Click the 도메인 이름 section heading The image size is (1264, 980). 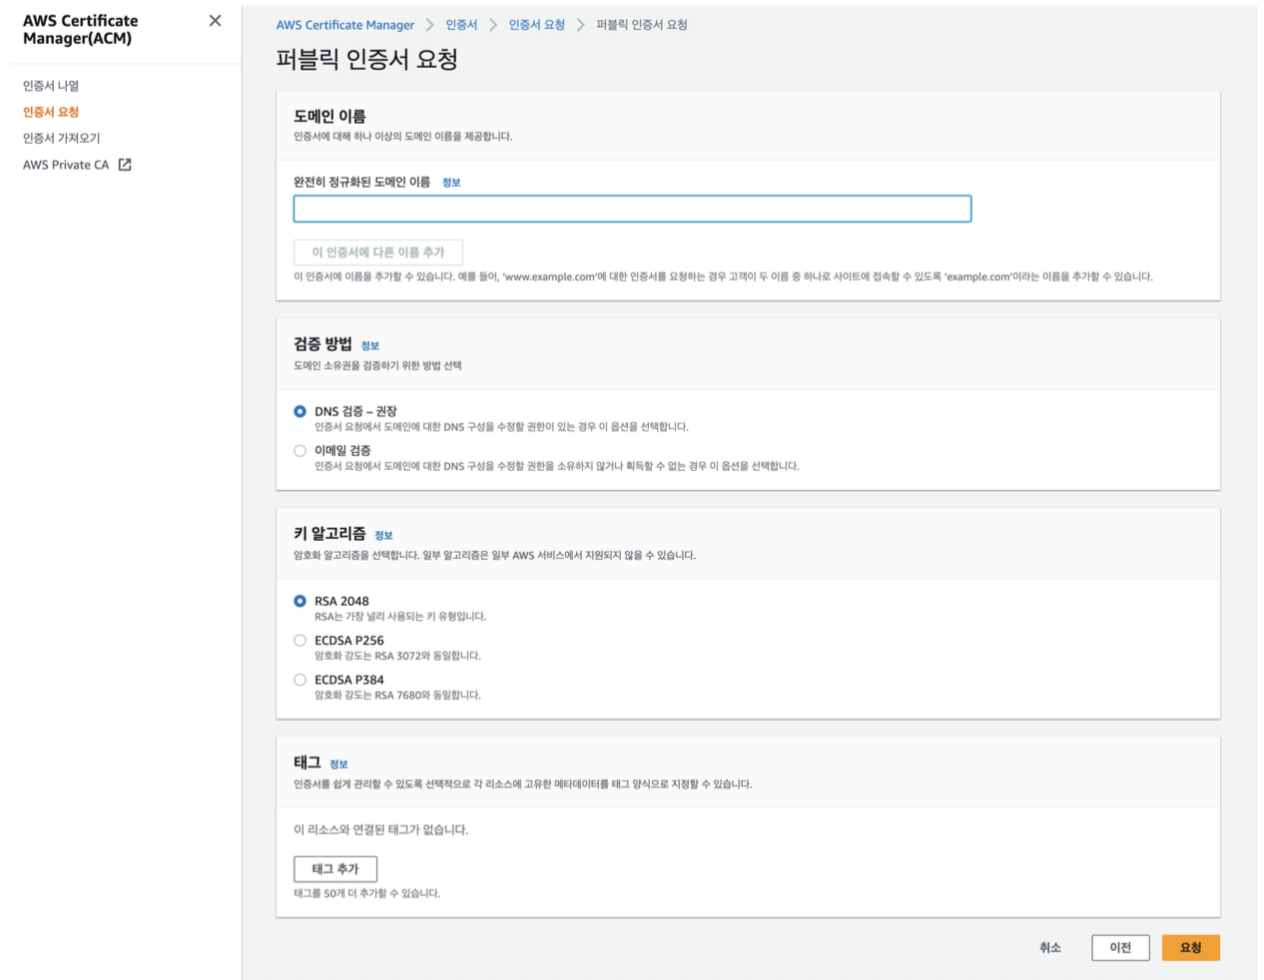pyautogui.click(x=330, y=116)
